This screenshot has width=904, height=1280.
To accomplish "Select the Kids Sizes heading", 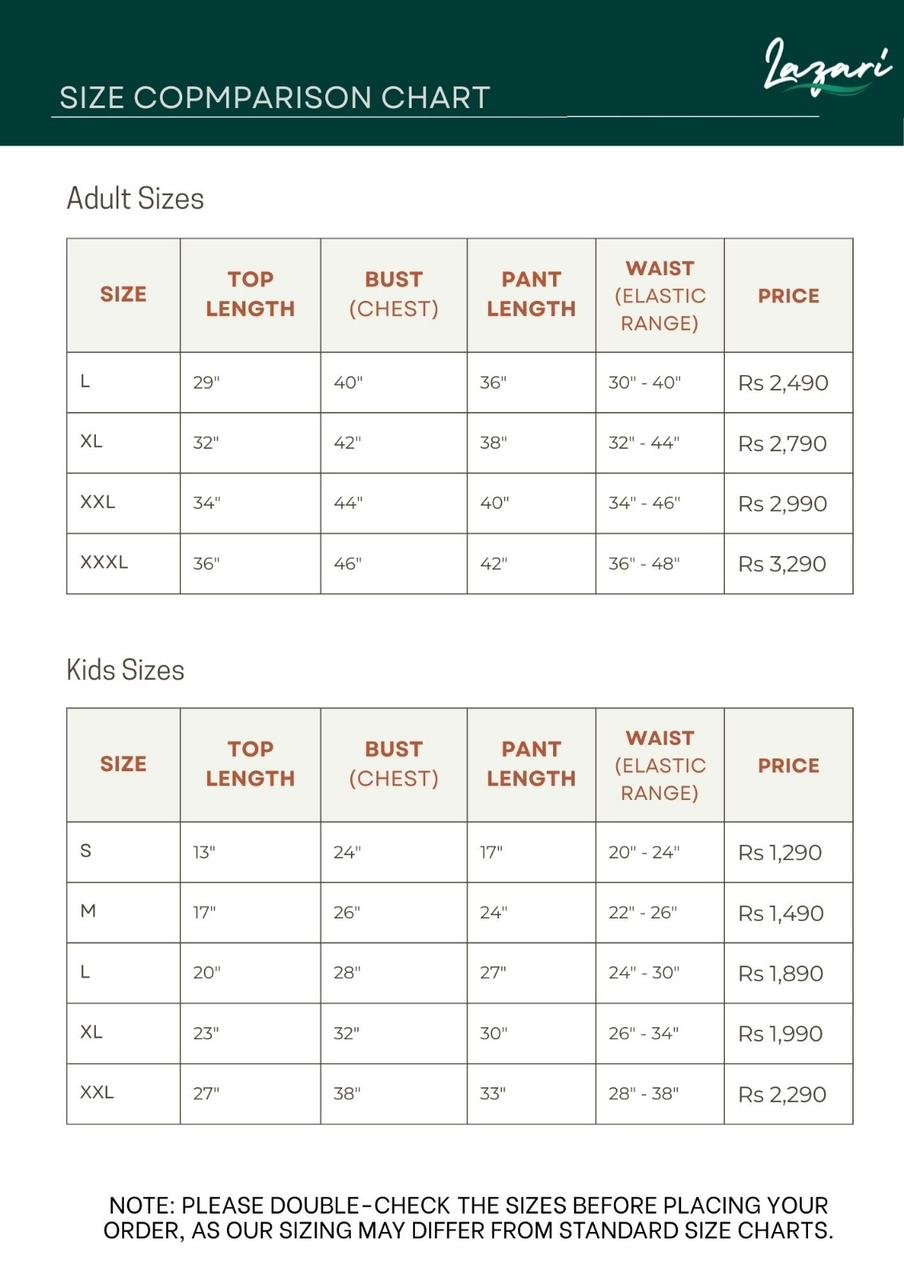I will click(x=125, y=669).
